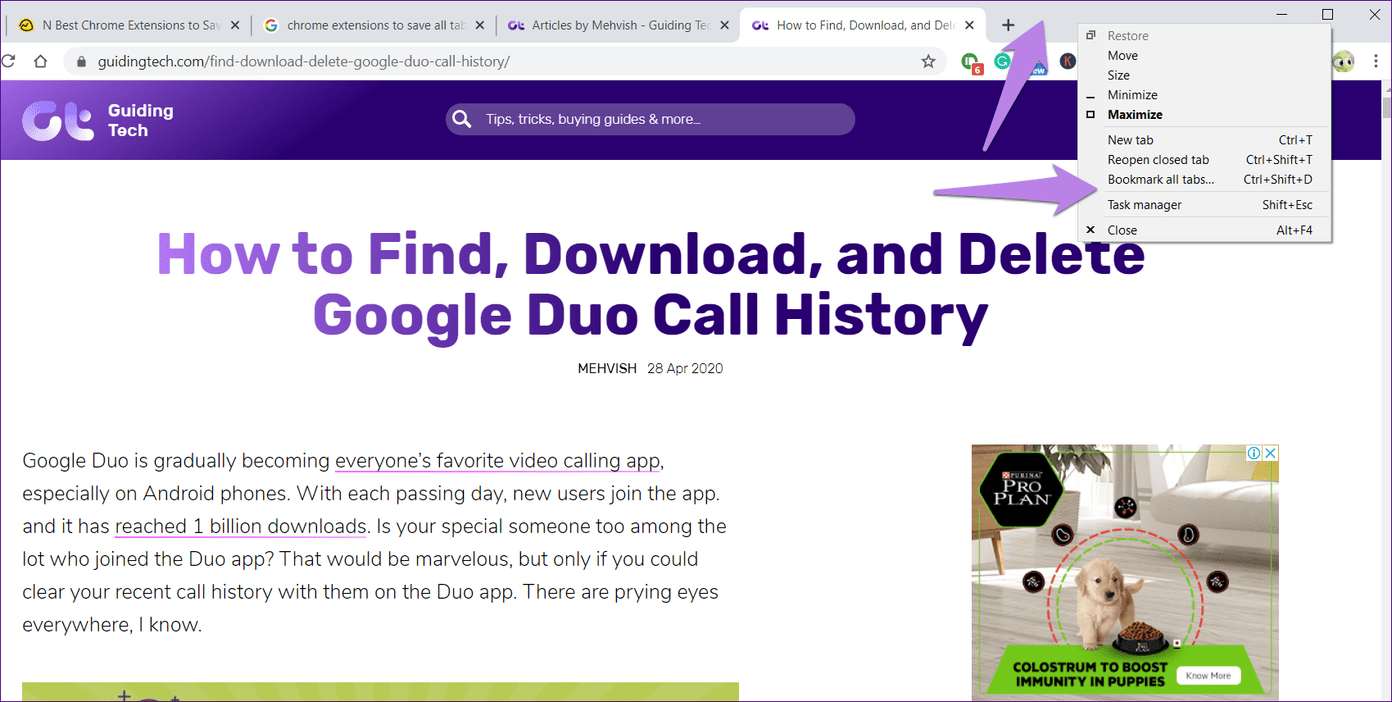
Task: Click the scrollbar up arrow
Action: (x=1386, y=88)
